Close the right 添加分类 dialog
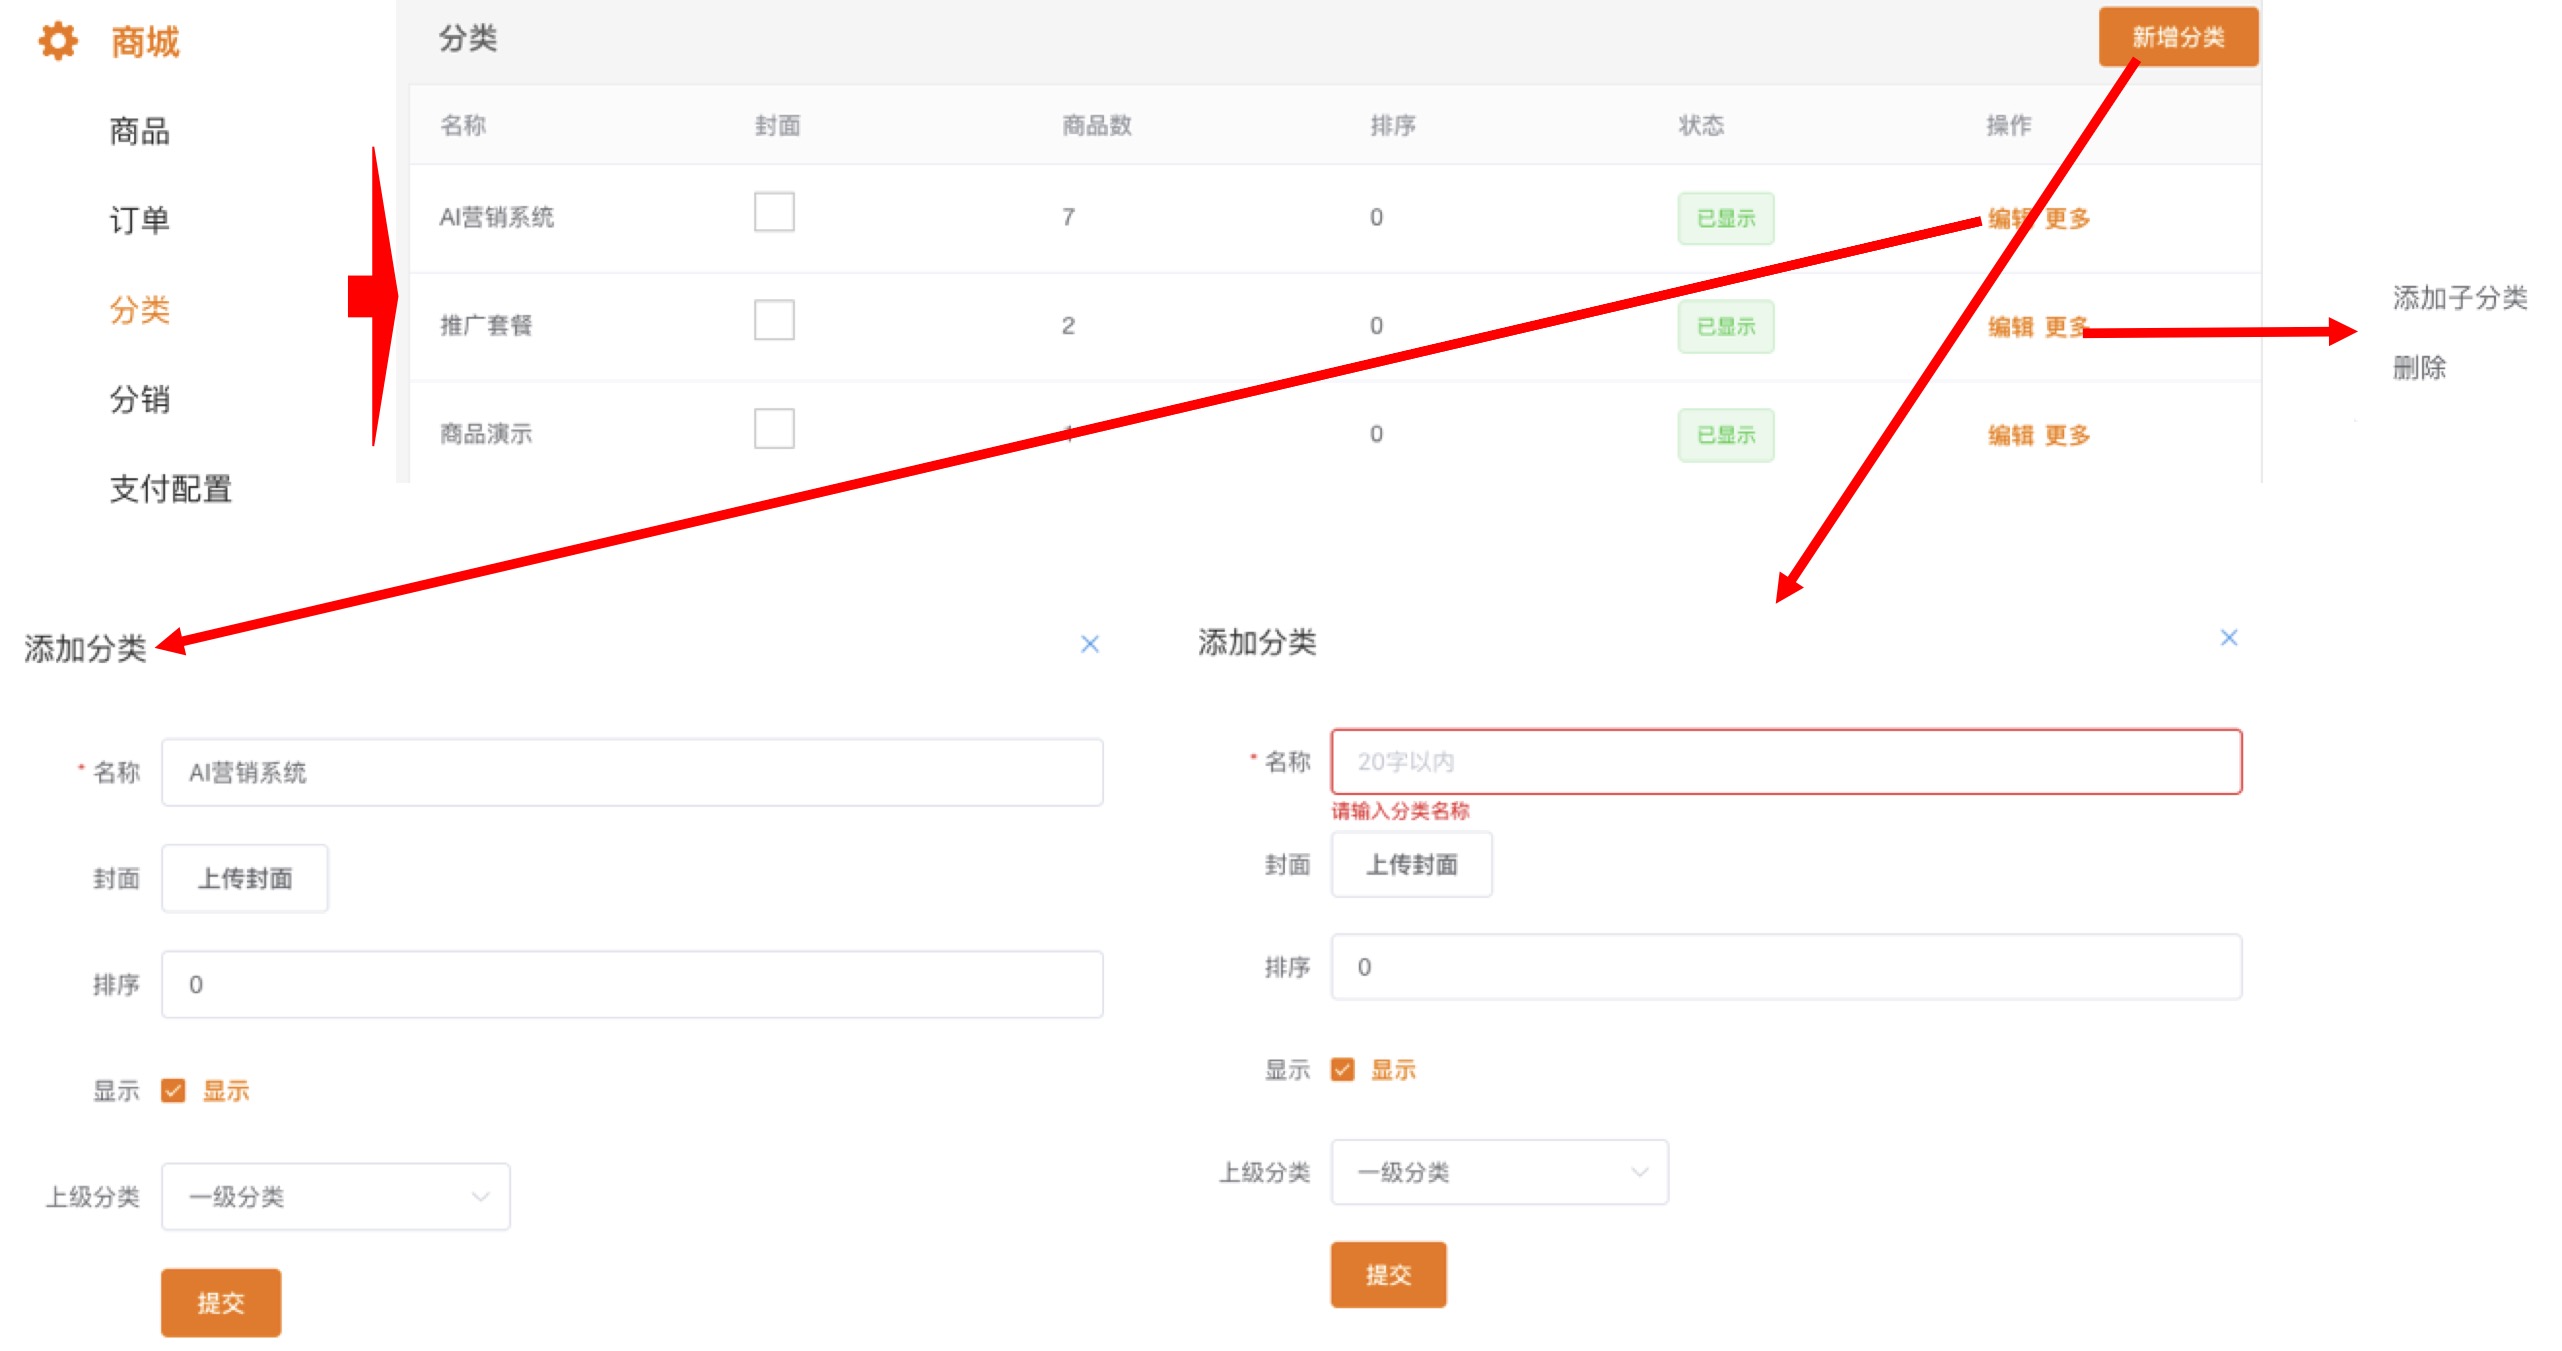 (x=2229, y=638)
